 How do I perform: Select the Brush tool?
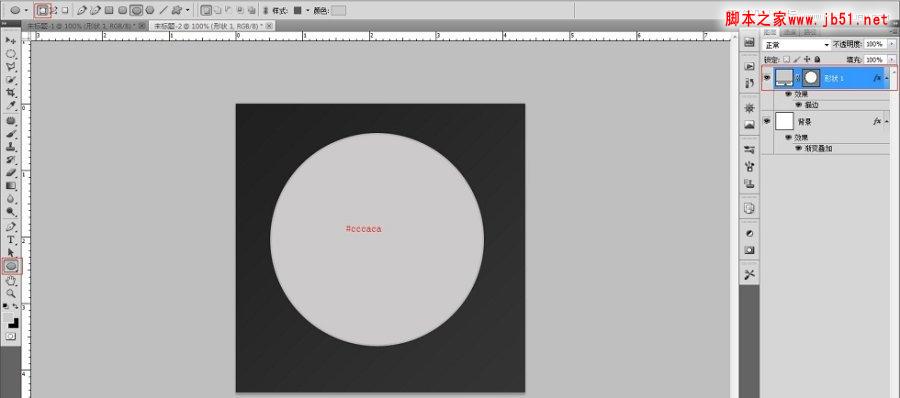[10, 134]
